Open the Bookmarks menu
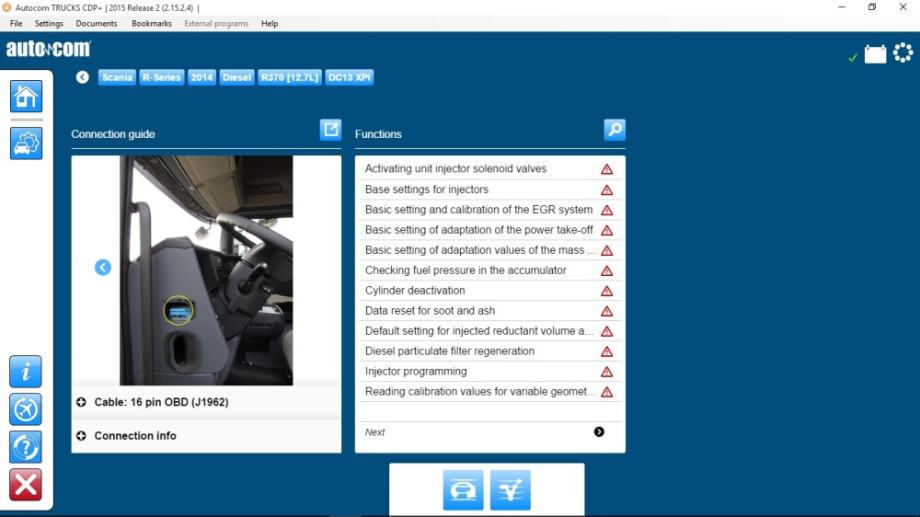The height and width of the screenshot is (517, 920). (x=151, y=23)
